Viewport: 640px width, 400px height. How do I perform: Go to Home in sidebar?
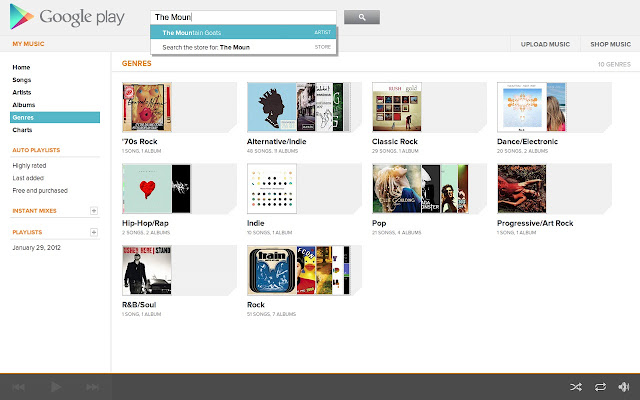(x=21, y=67)
